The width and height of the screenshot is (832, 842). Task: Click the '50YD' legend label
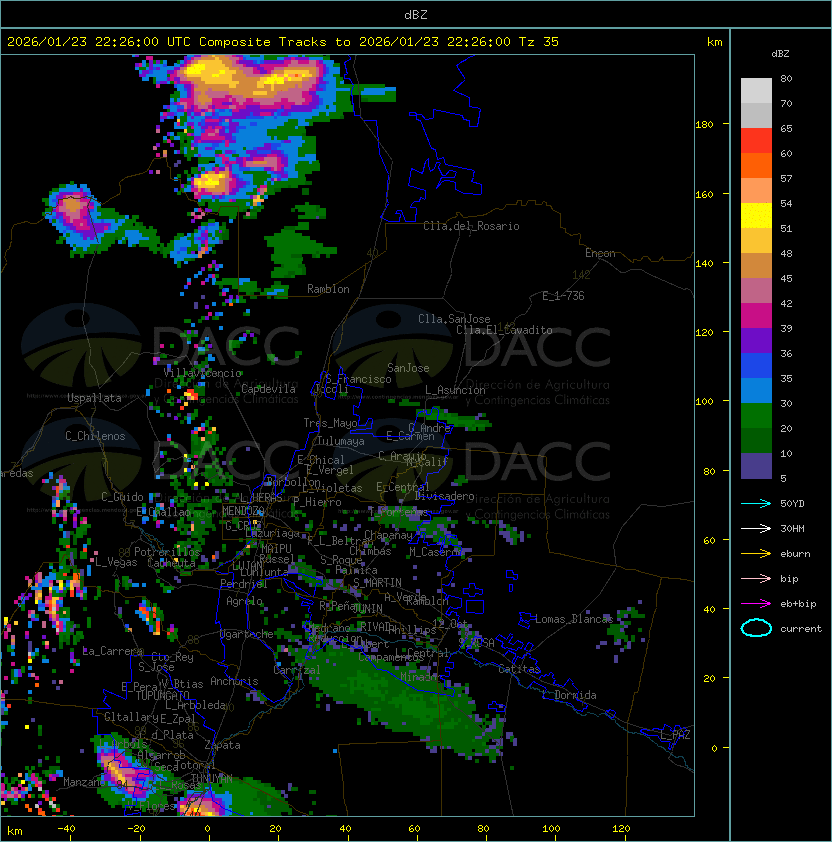(792, 504)
